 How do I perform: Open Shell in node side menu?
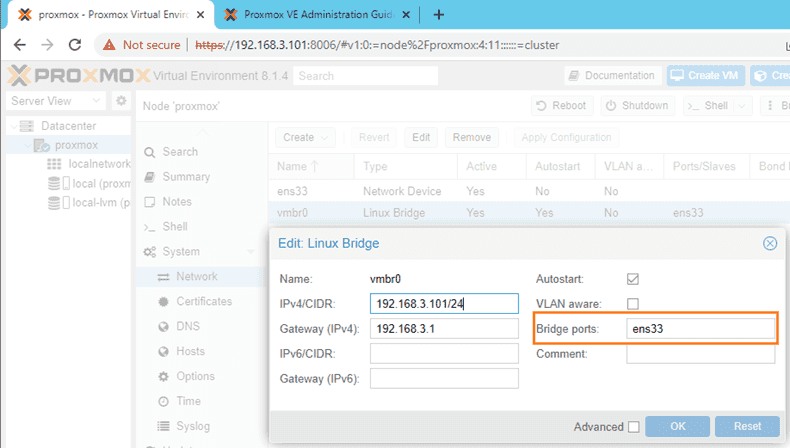click(200, 227)
